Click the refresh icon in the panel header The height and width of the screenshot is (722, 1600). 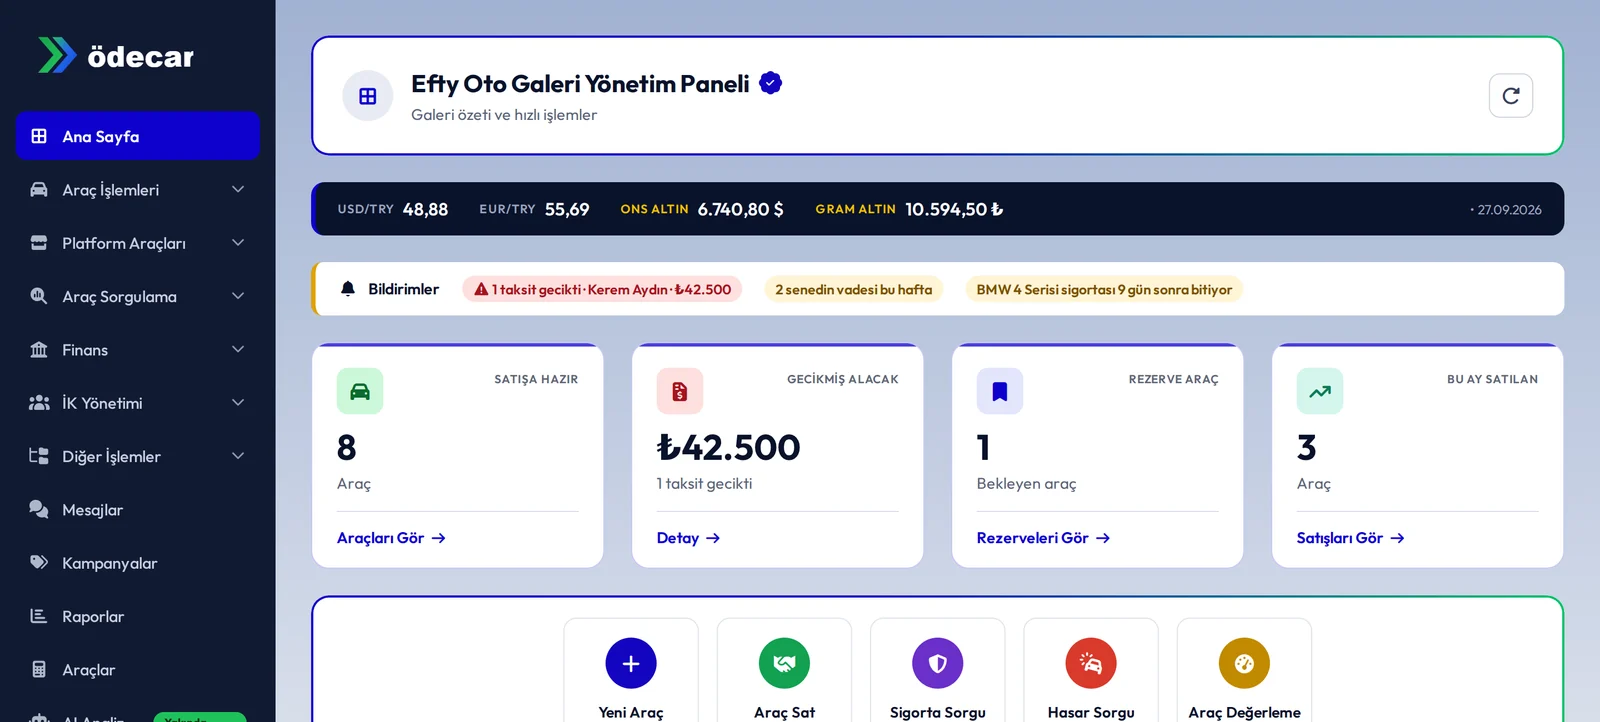[1510, 96]
